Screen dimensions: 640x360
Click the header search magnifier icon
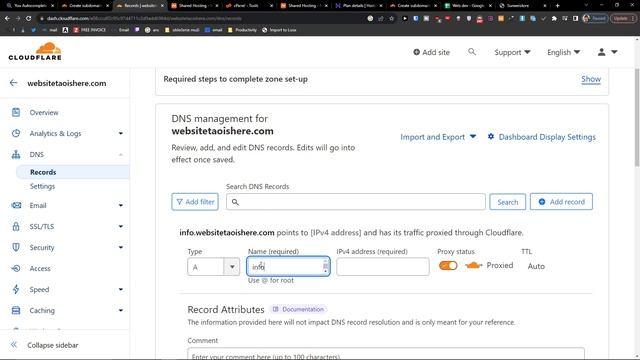(x=472, y=51)
